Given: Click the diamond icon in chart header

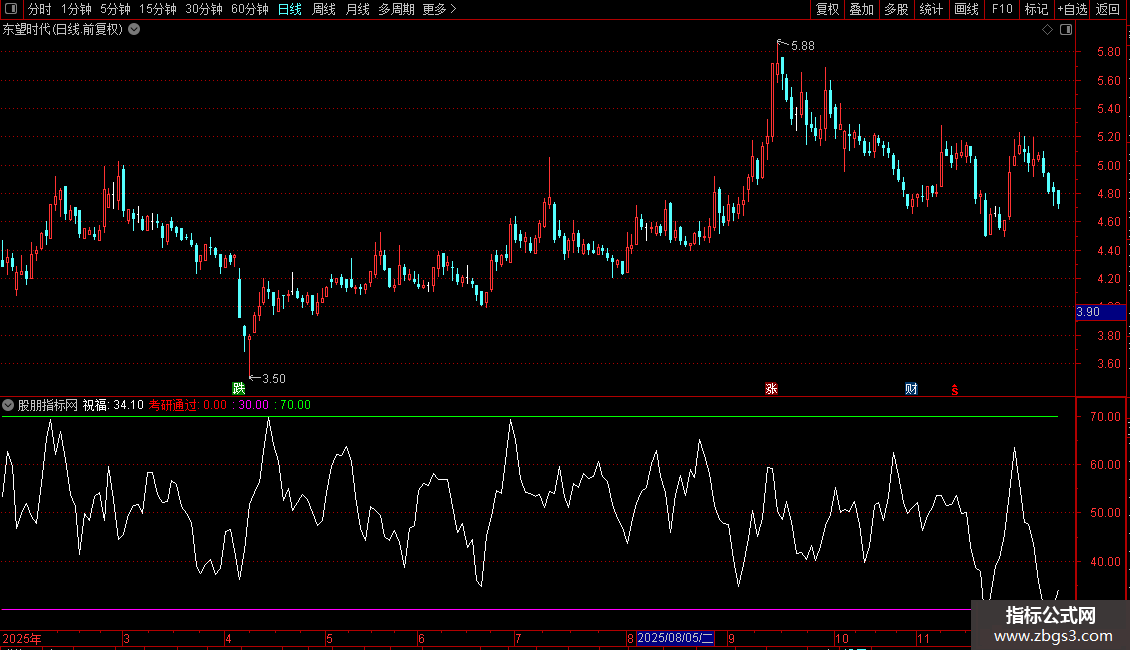Looking at the screenshot, I should point(1047,30).
